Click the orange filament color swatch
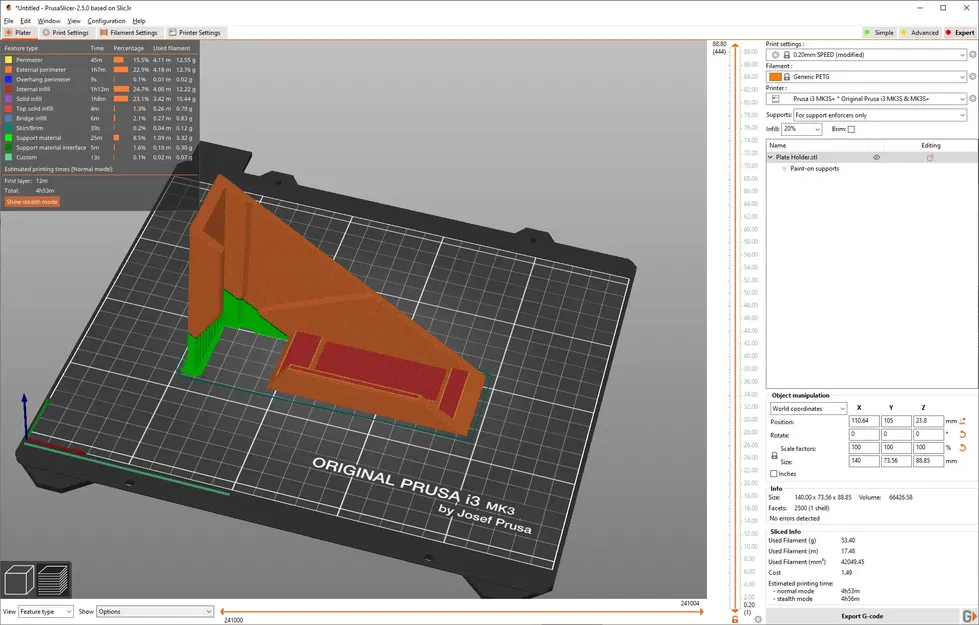This screenshot has width=979, height=625. 775,77
